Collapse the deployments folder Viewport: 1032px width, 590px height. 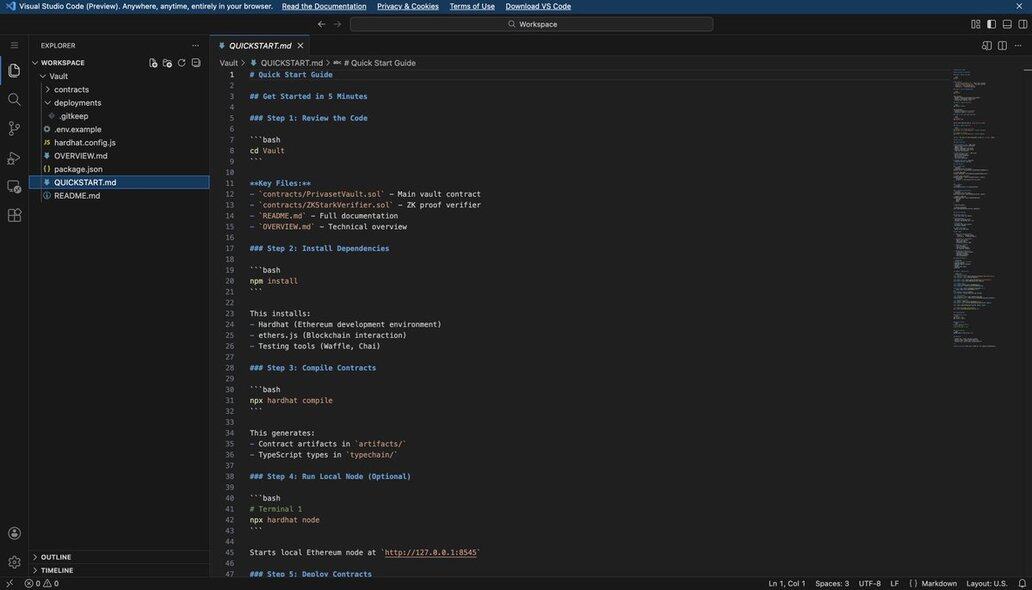(x=77, y=103)
